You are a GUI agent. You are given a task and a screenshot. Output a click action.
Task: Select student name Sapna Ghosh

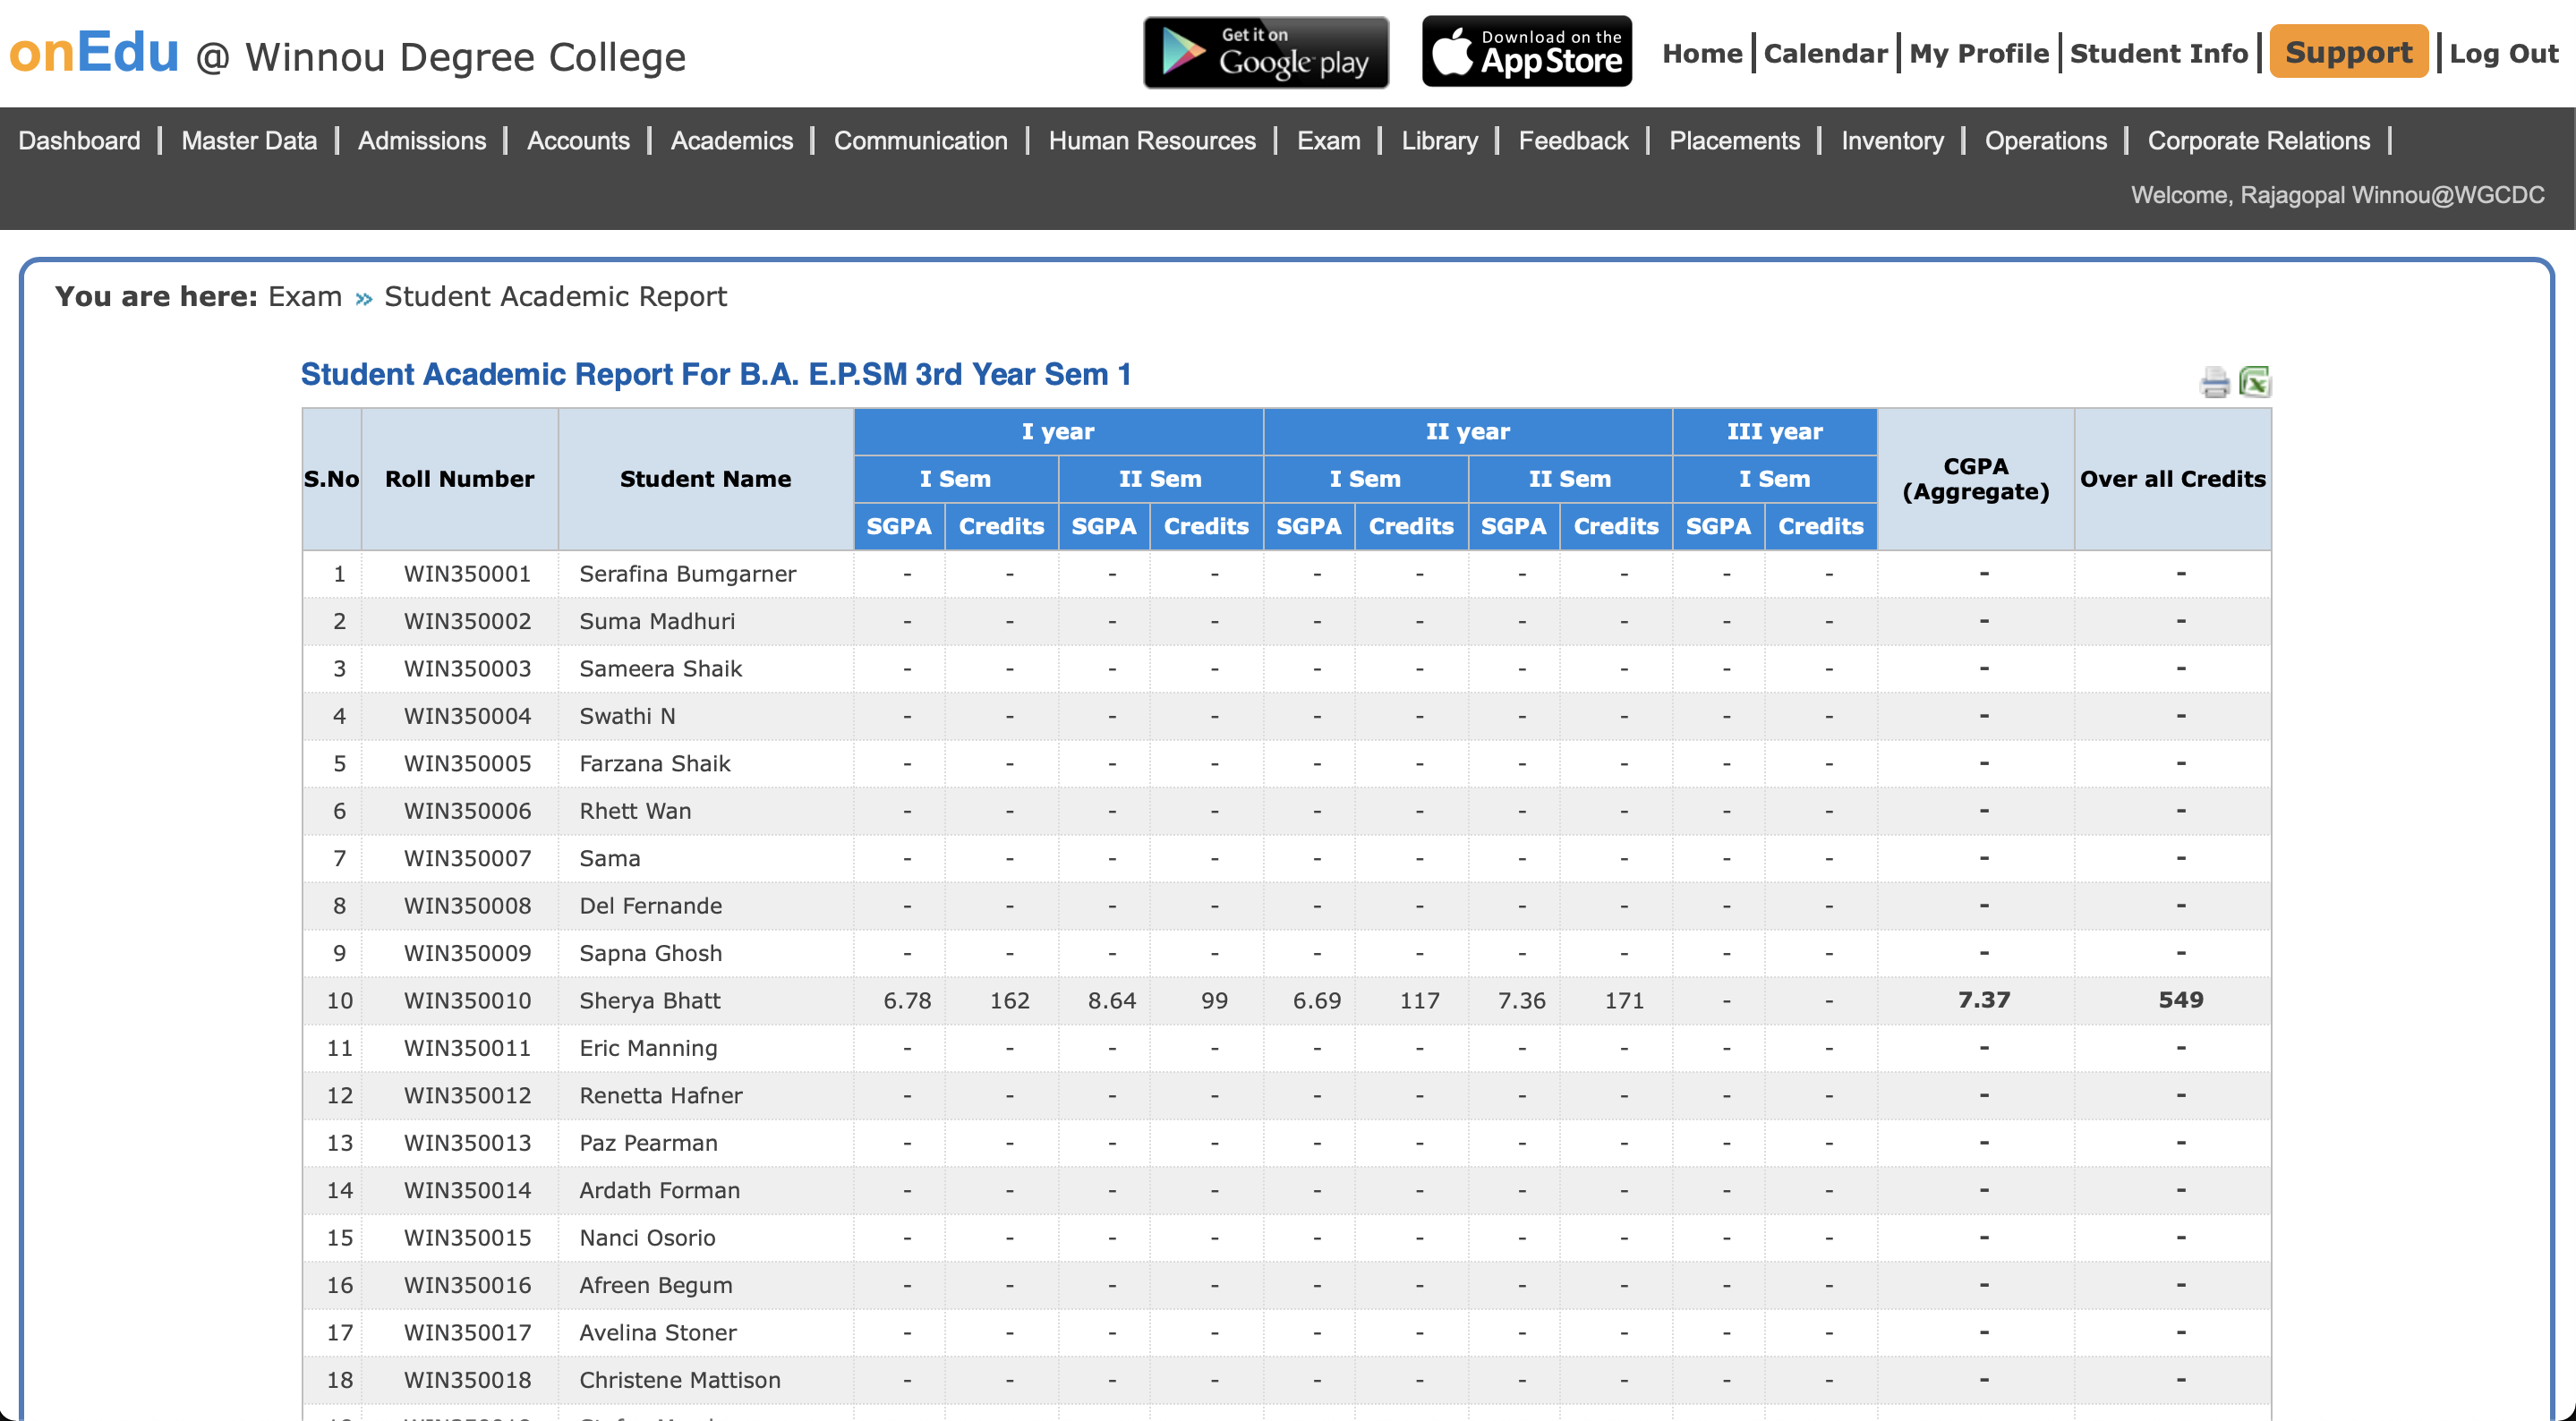(651, 954)
